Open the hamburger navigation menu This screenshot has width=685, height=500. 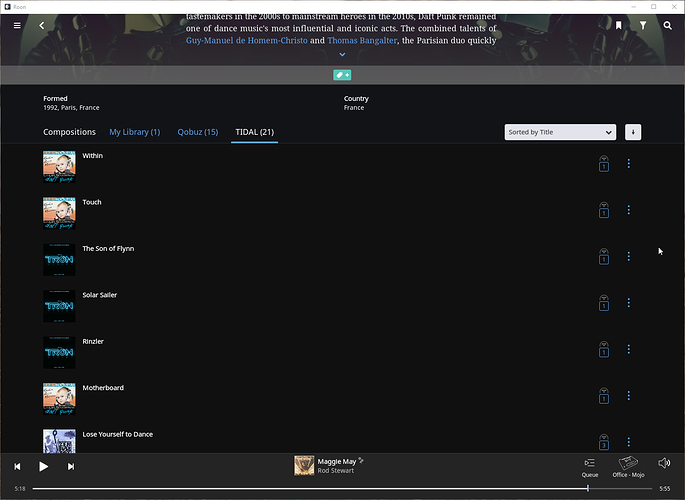coord(17,26)
